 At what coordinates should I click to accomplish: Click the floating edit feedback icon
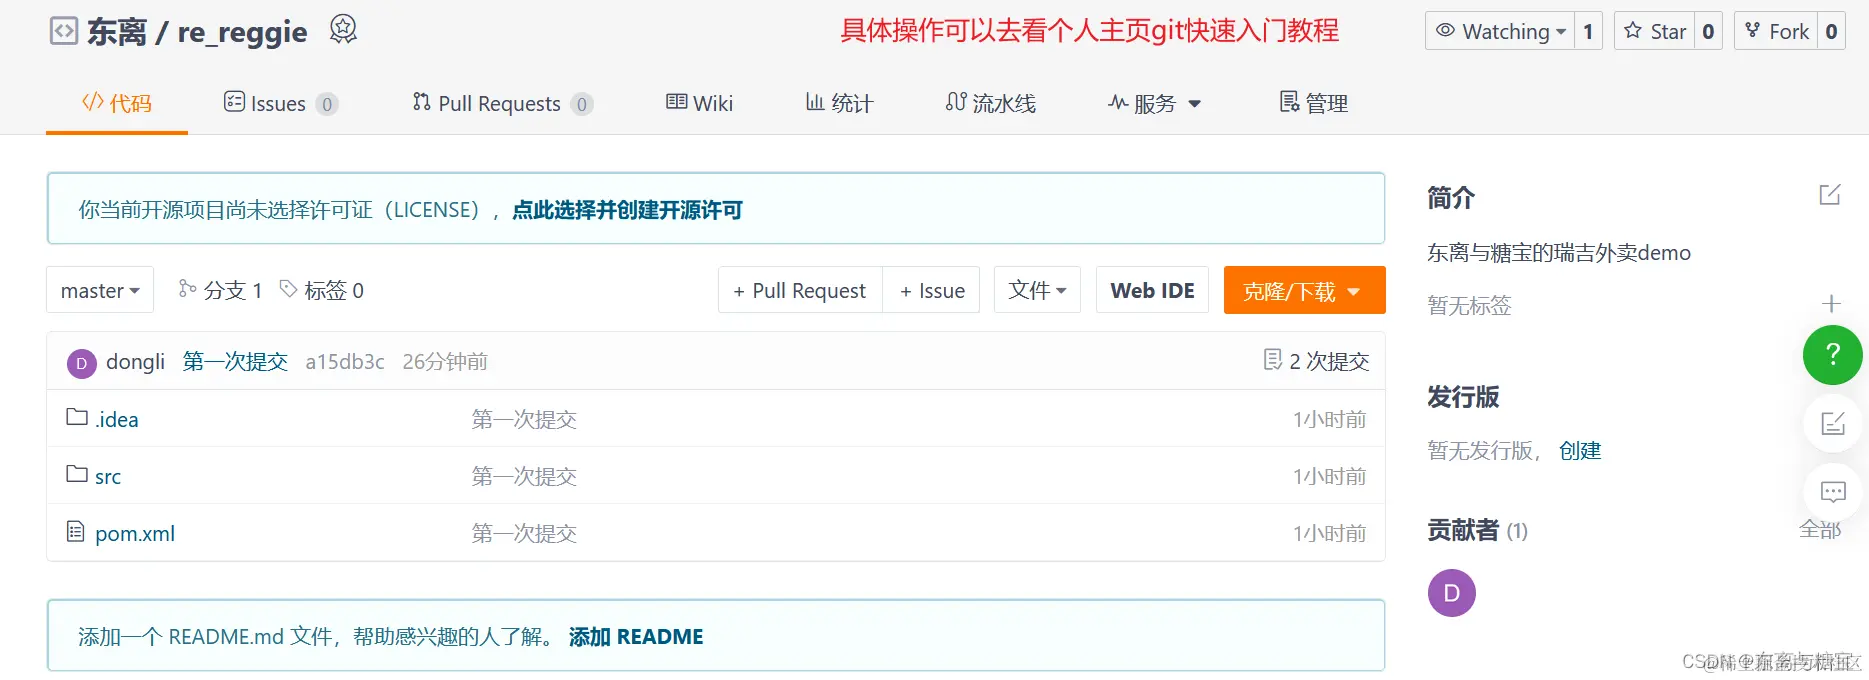(x=1832, y=423)
